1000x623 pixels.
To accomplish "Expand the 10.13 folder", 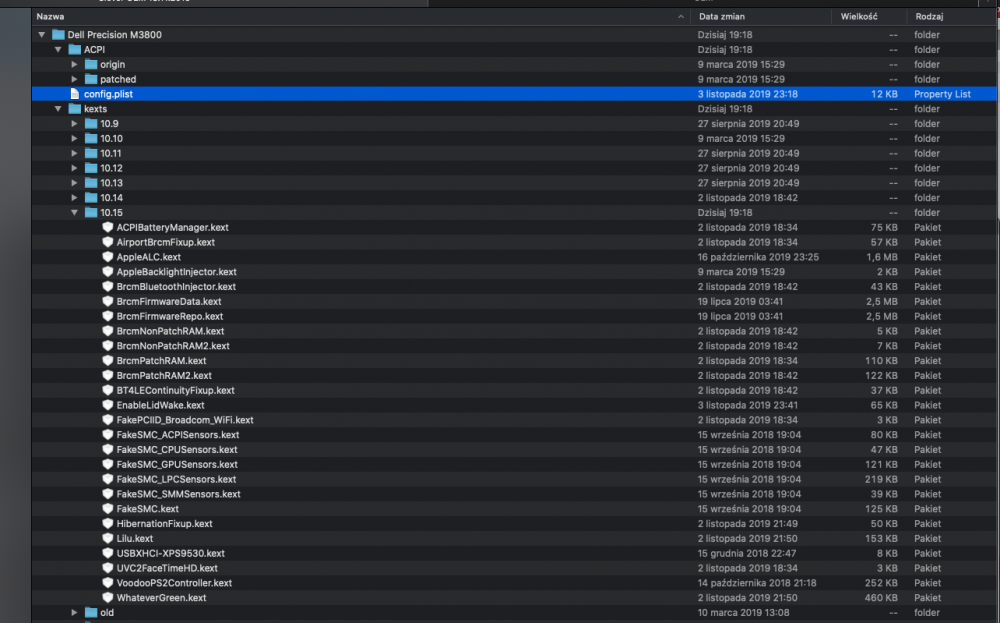I will (75, 183).
